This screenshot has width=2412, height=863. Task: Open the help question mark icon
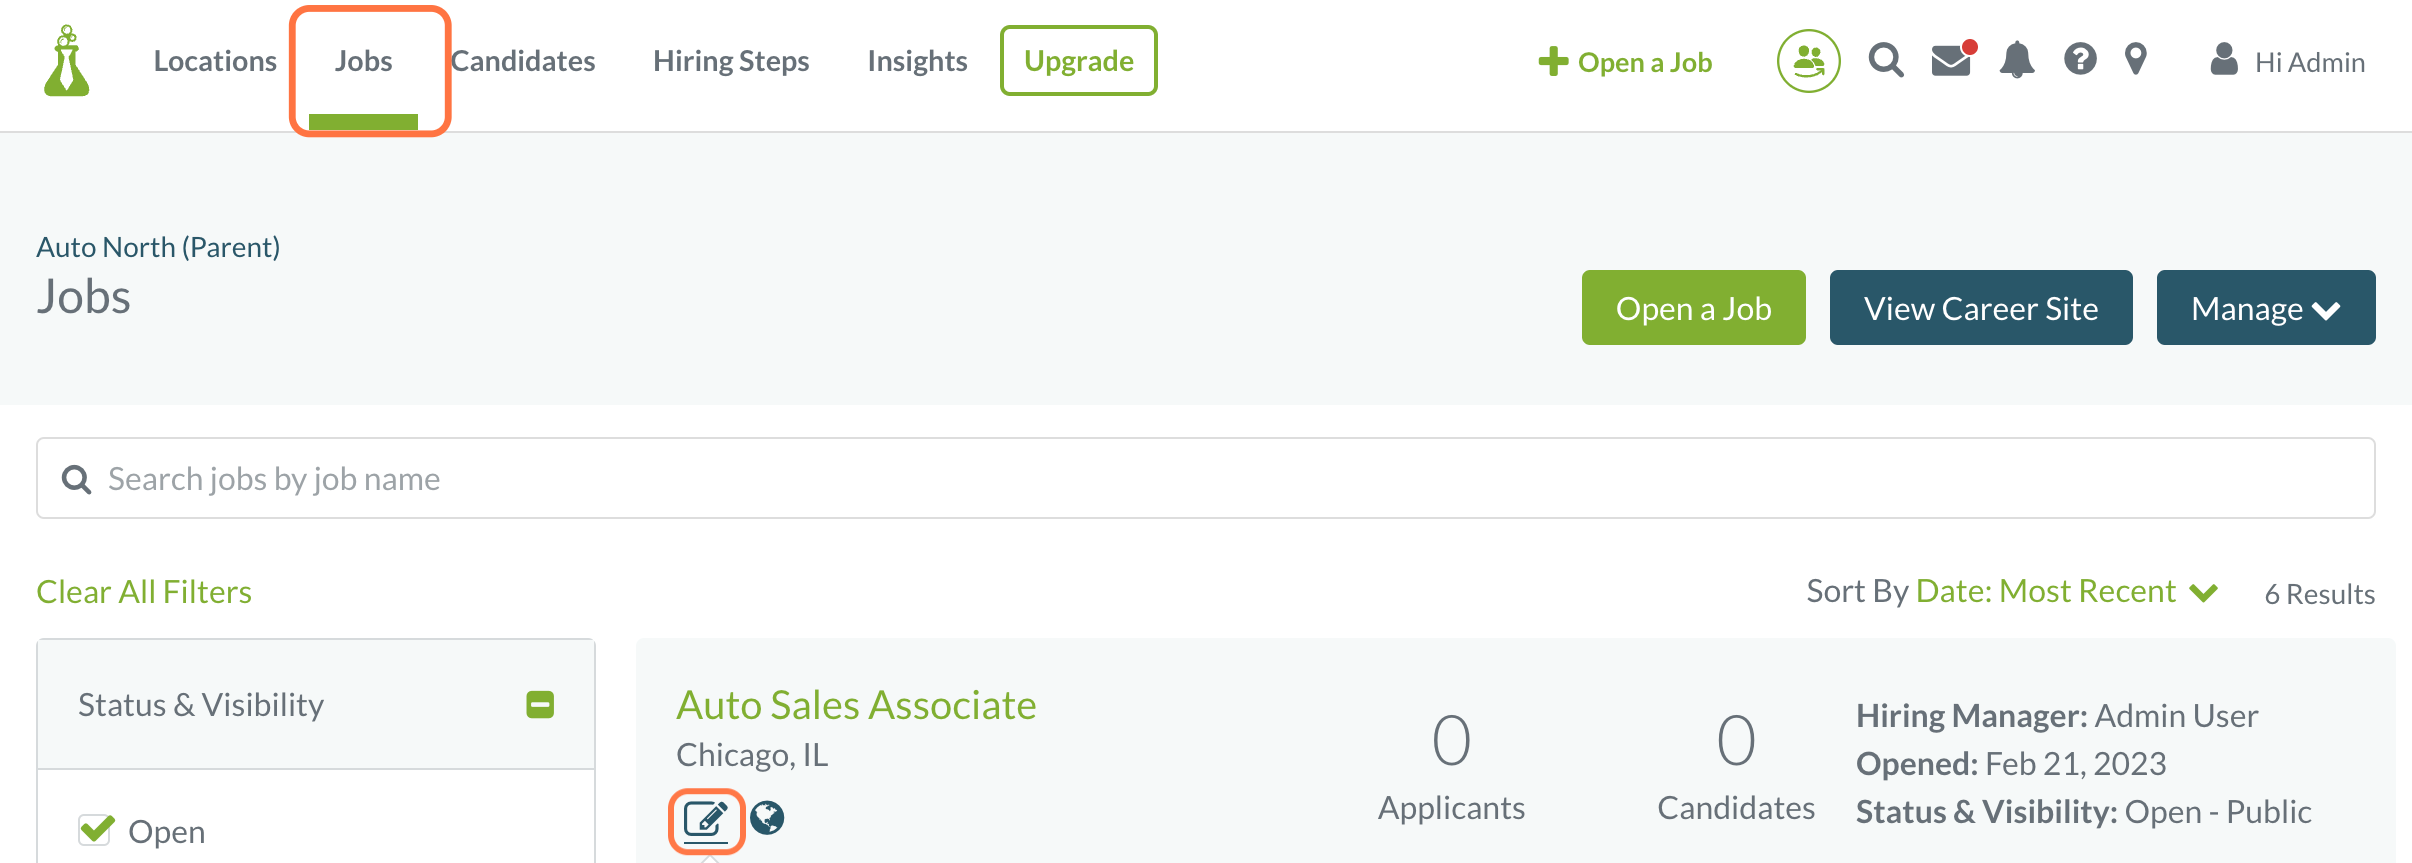2080,59
